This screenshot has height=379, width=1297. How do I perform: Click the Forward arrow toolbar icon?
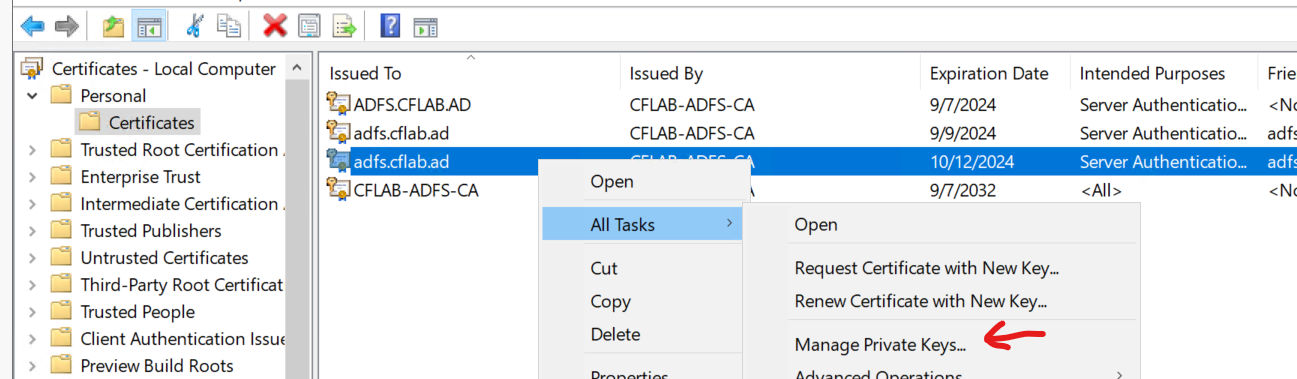(x=67, y=26)
